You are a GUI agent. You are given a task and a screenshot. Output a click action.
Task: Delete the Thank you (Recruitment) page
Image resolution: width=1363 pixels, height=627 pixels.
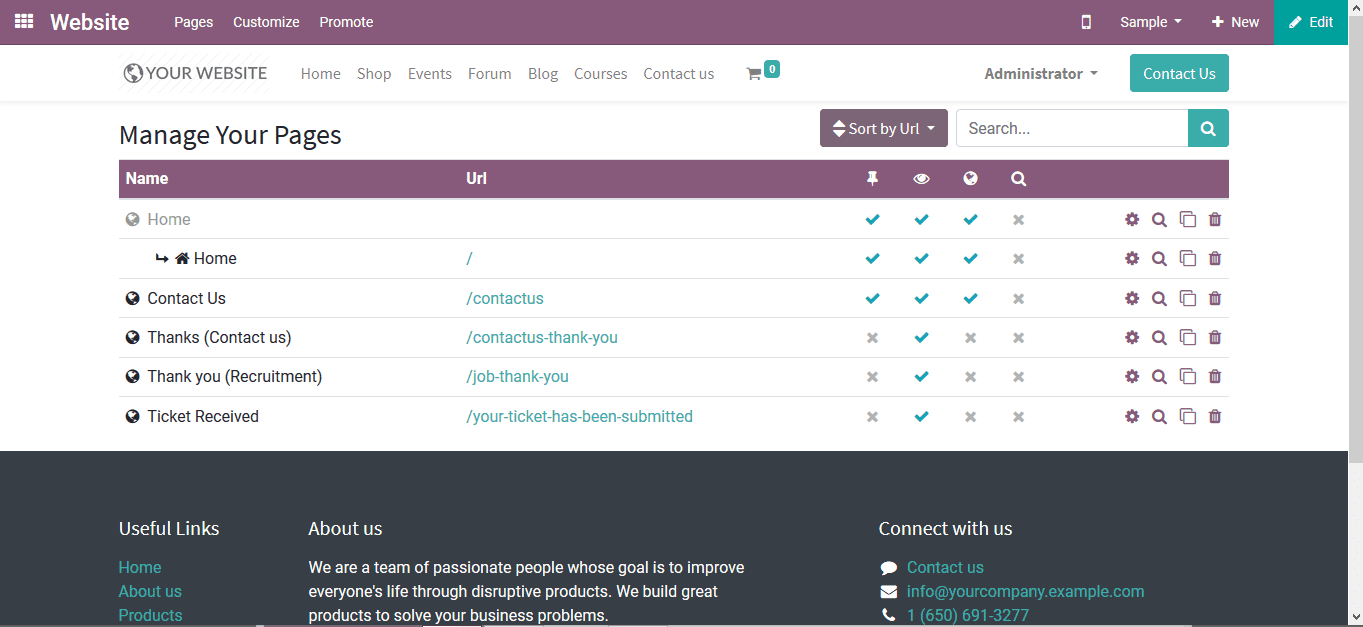1214,376
